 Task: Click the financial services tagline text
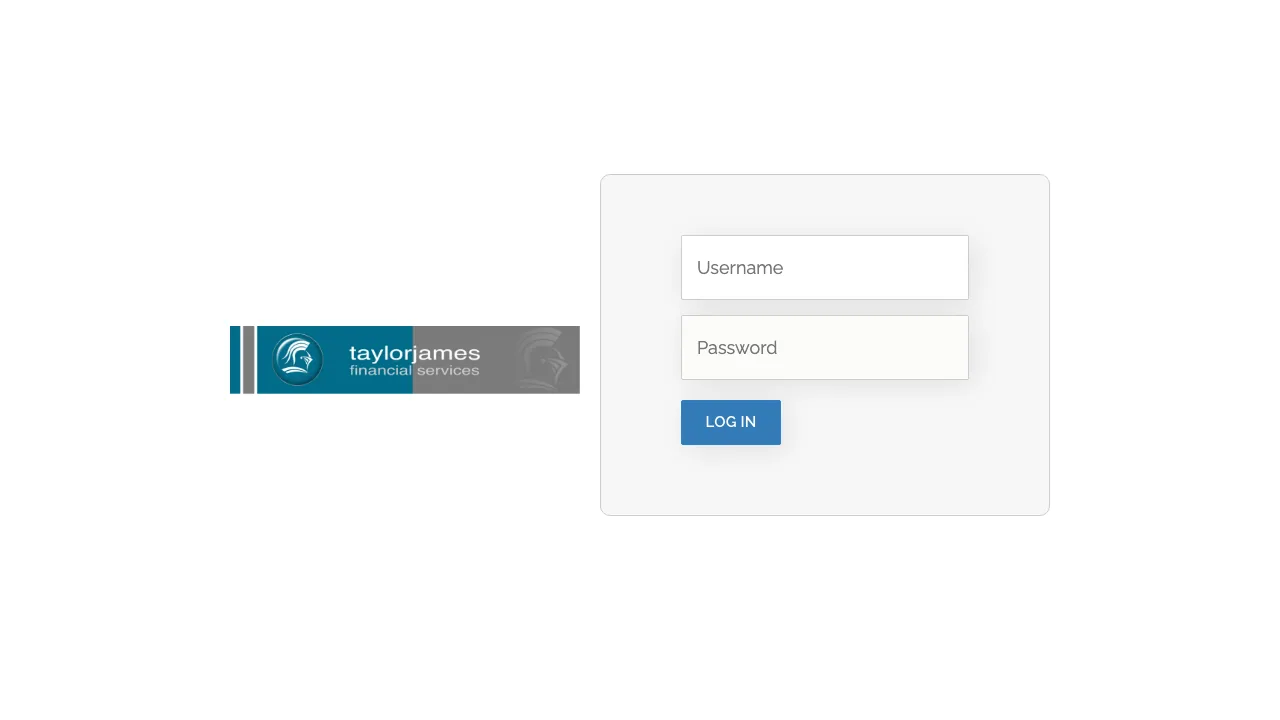tap(414, 370)
